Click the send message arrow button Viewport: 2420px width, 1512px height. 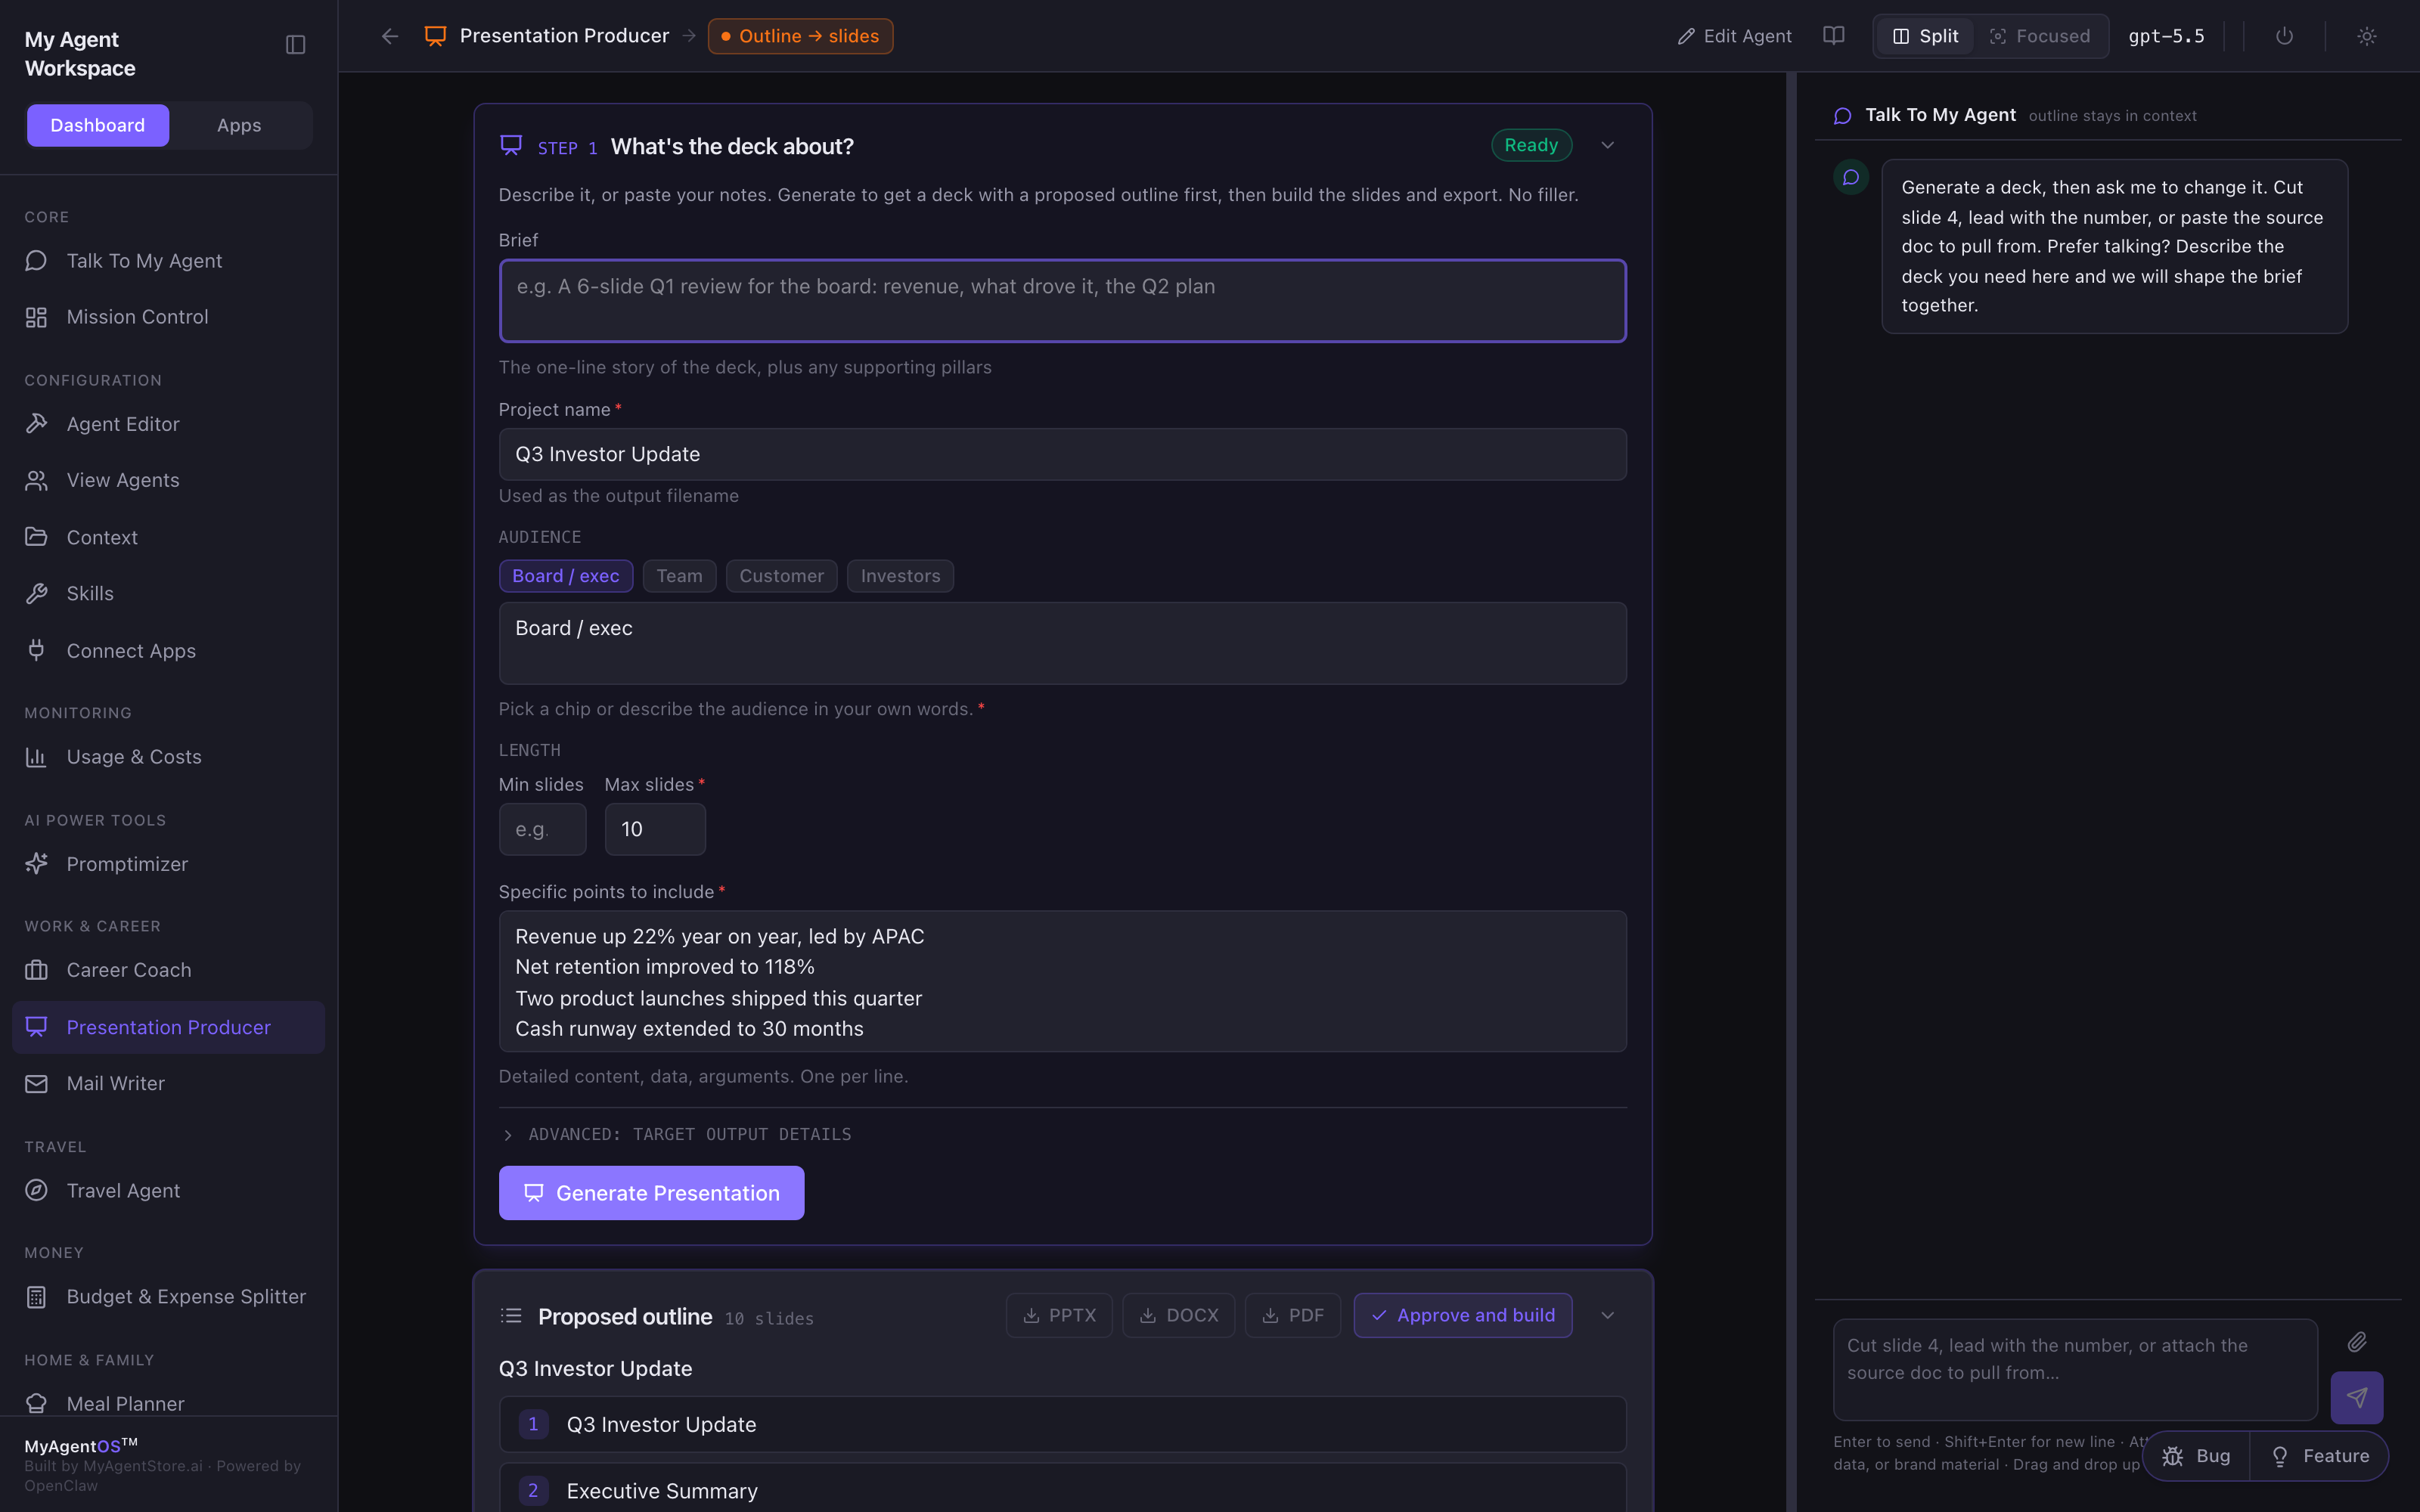(x=2356, y=1397)
